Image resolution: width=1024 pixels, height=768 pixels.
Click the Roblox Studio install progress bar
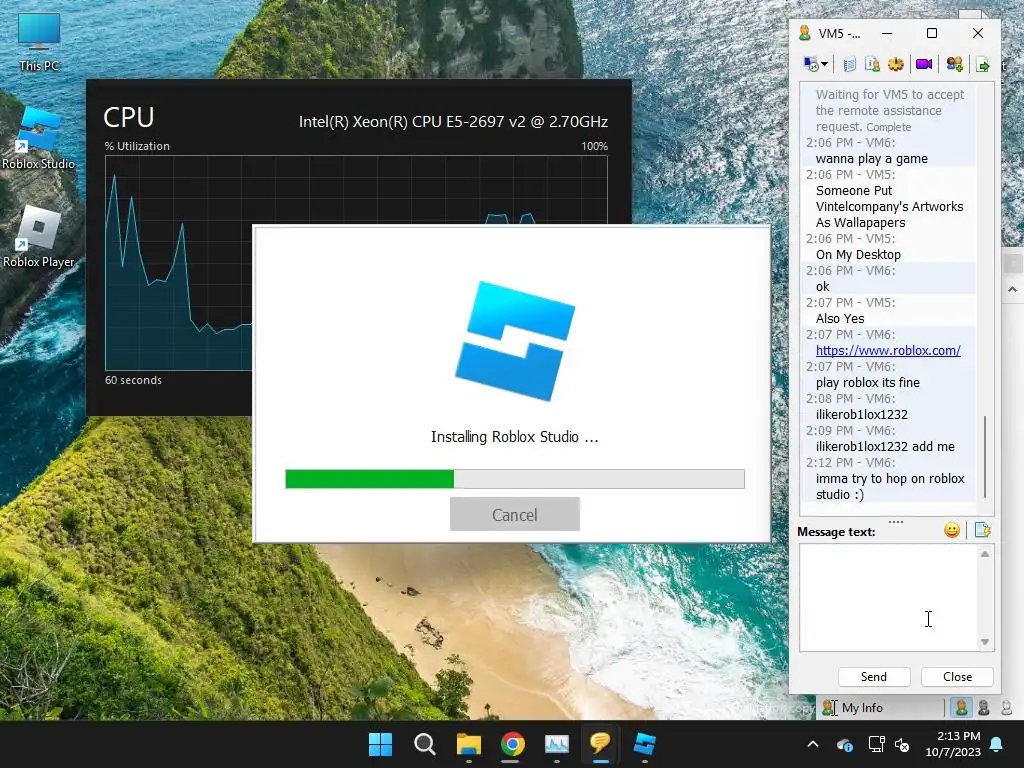coord(515,479)
